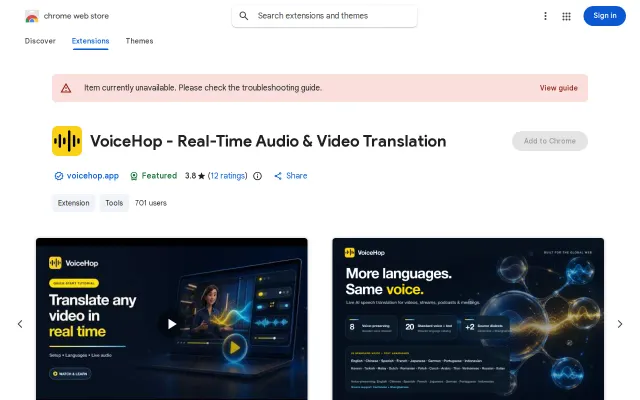
Task: Open the three-dot more options menu
Action: tap(545, 16)
